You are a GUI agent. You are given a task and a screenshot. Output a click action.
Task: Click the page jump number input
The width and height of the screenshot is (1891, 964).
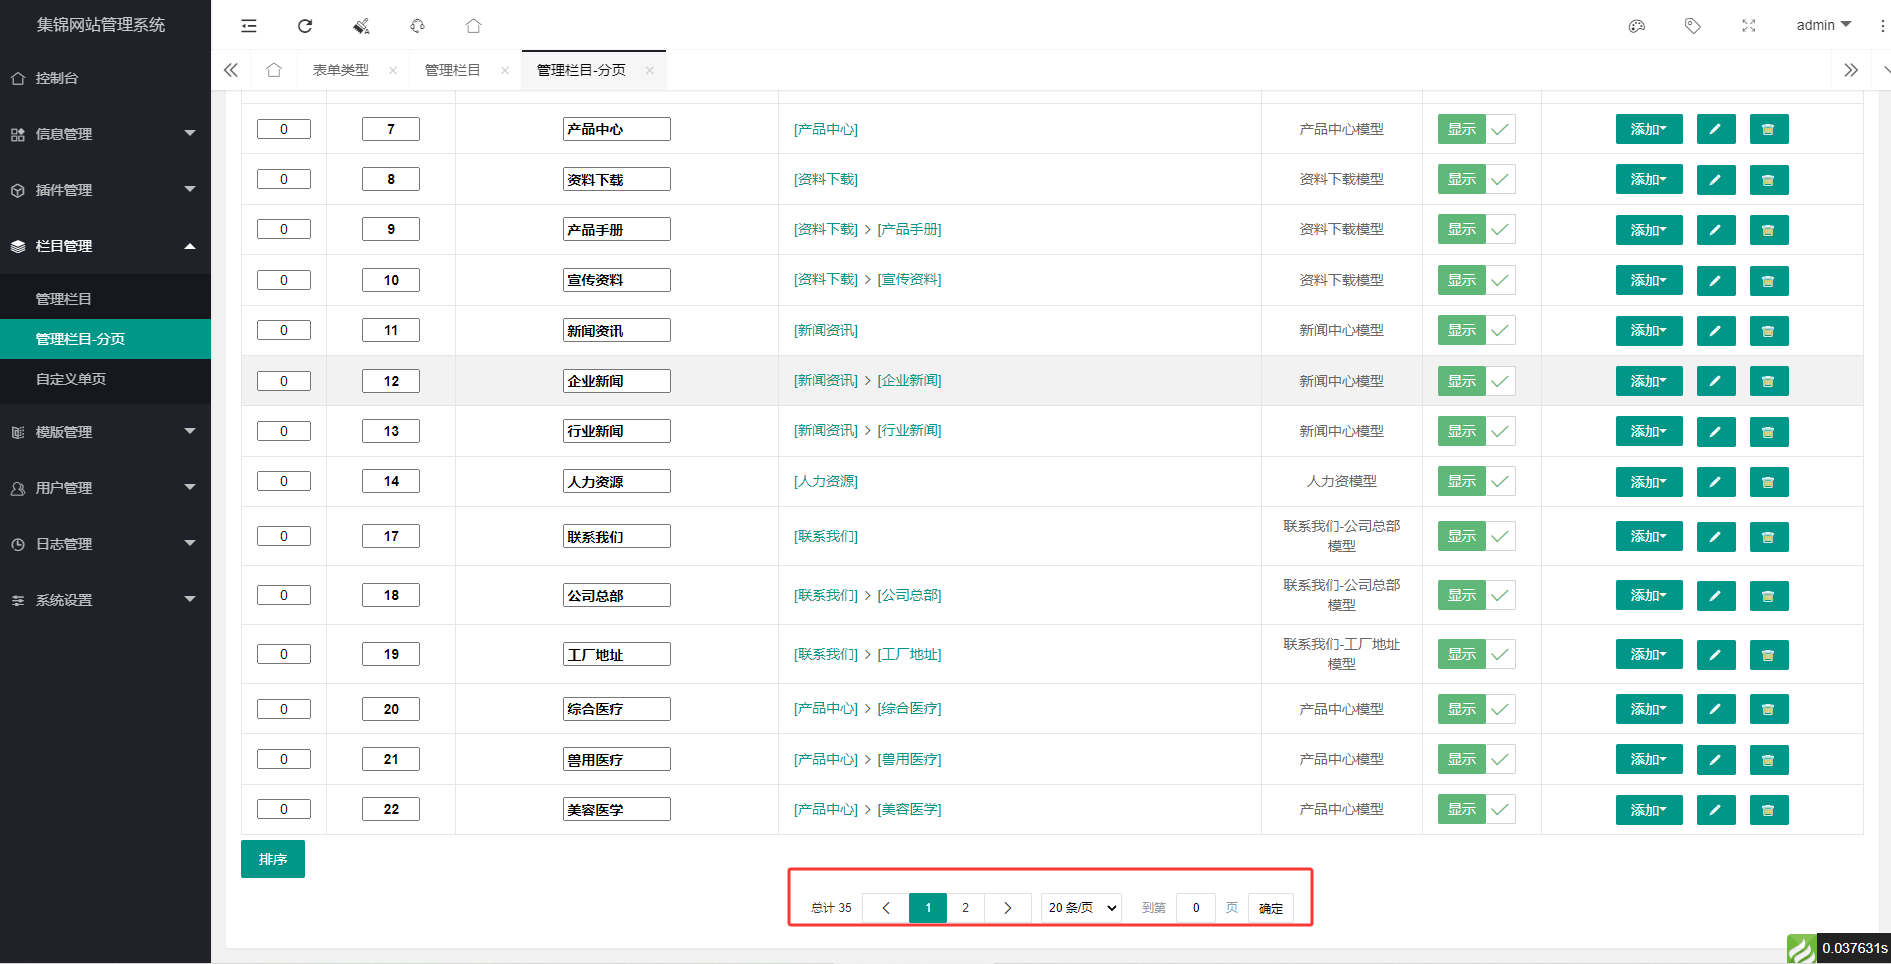point(1196,908)
